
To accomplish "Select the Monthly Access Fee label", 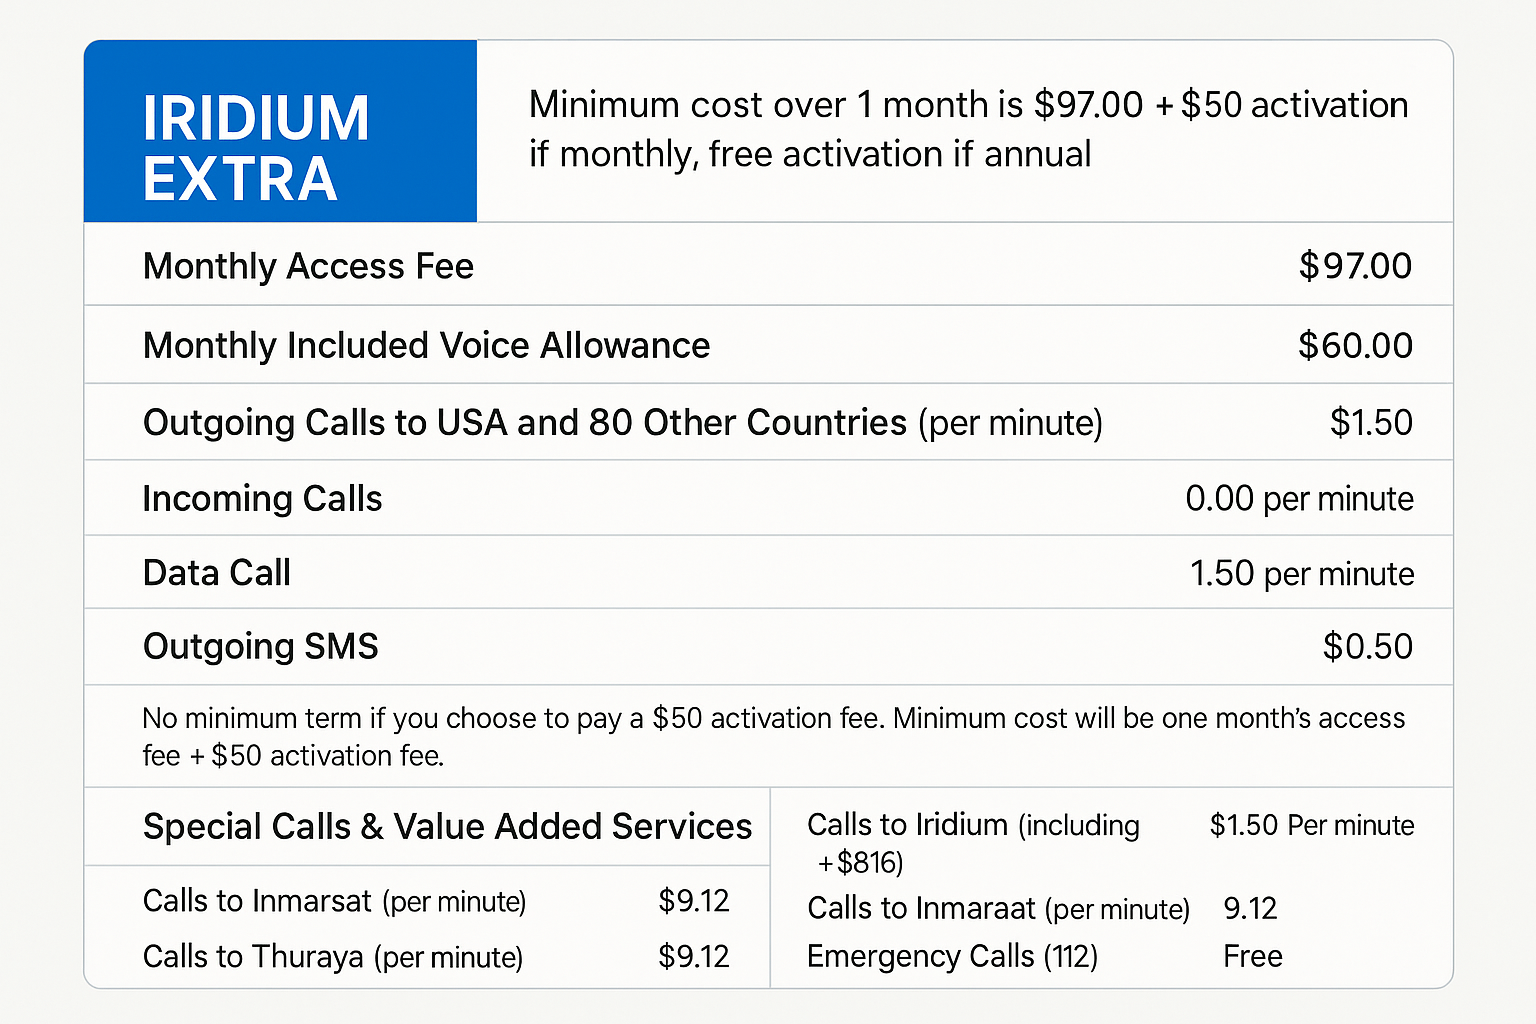I will click(x=308, y=266).
